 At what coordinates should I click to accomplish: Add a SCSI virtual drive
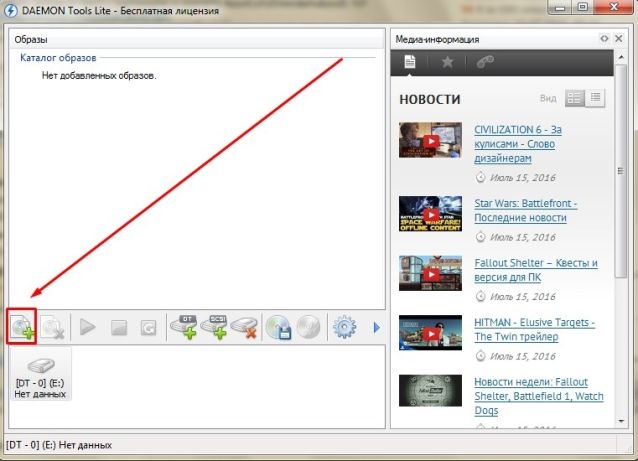pyautogui.click(x=214, y=327)
